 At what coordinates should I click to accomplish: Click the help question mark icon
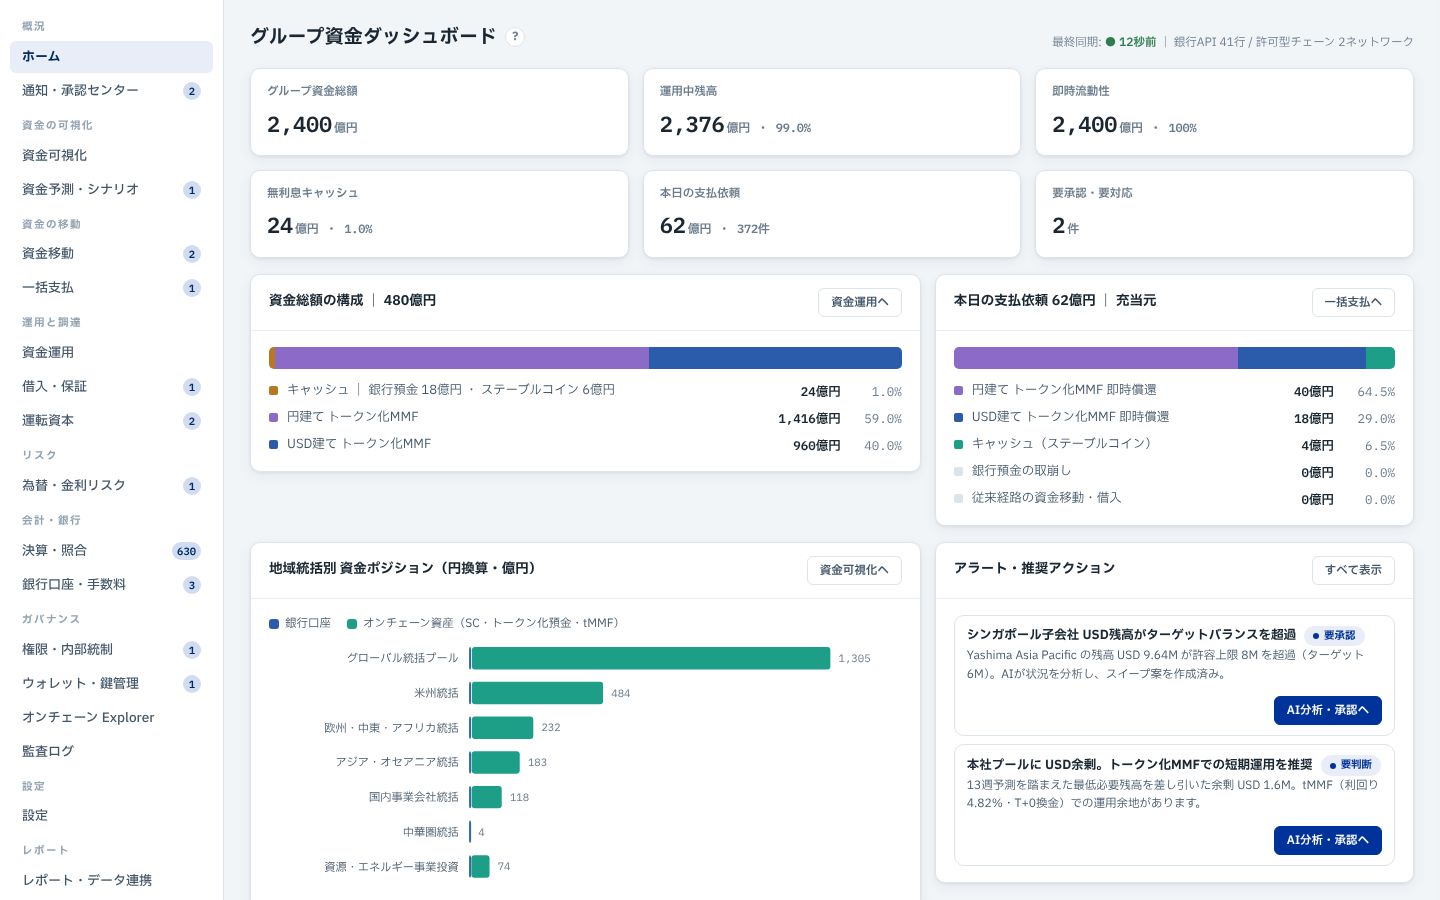(515, 36)
